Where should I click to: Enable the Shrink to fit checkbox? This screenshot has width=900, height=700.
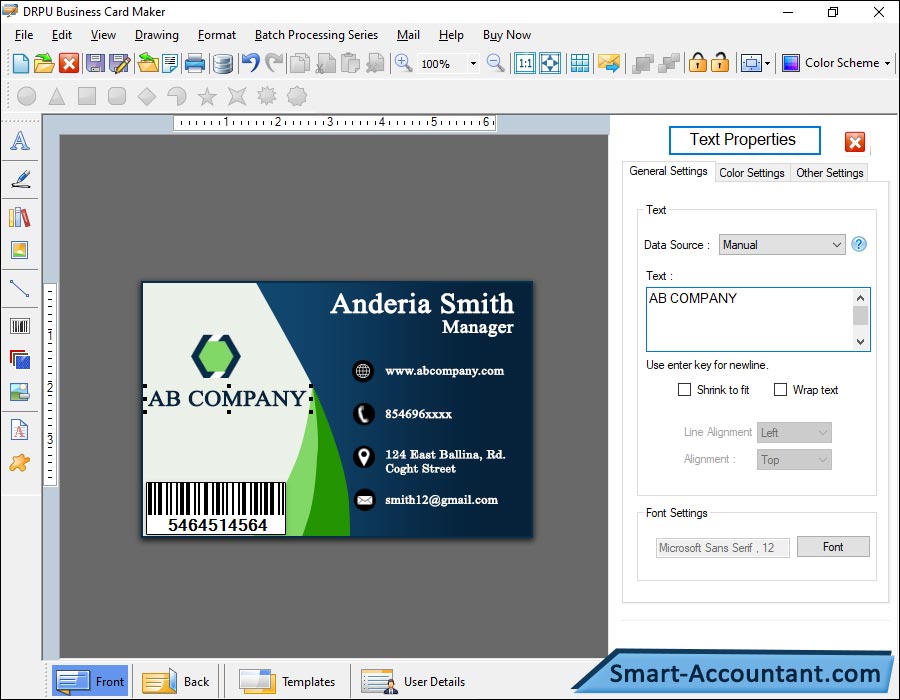[x=684, y=390]
